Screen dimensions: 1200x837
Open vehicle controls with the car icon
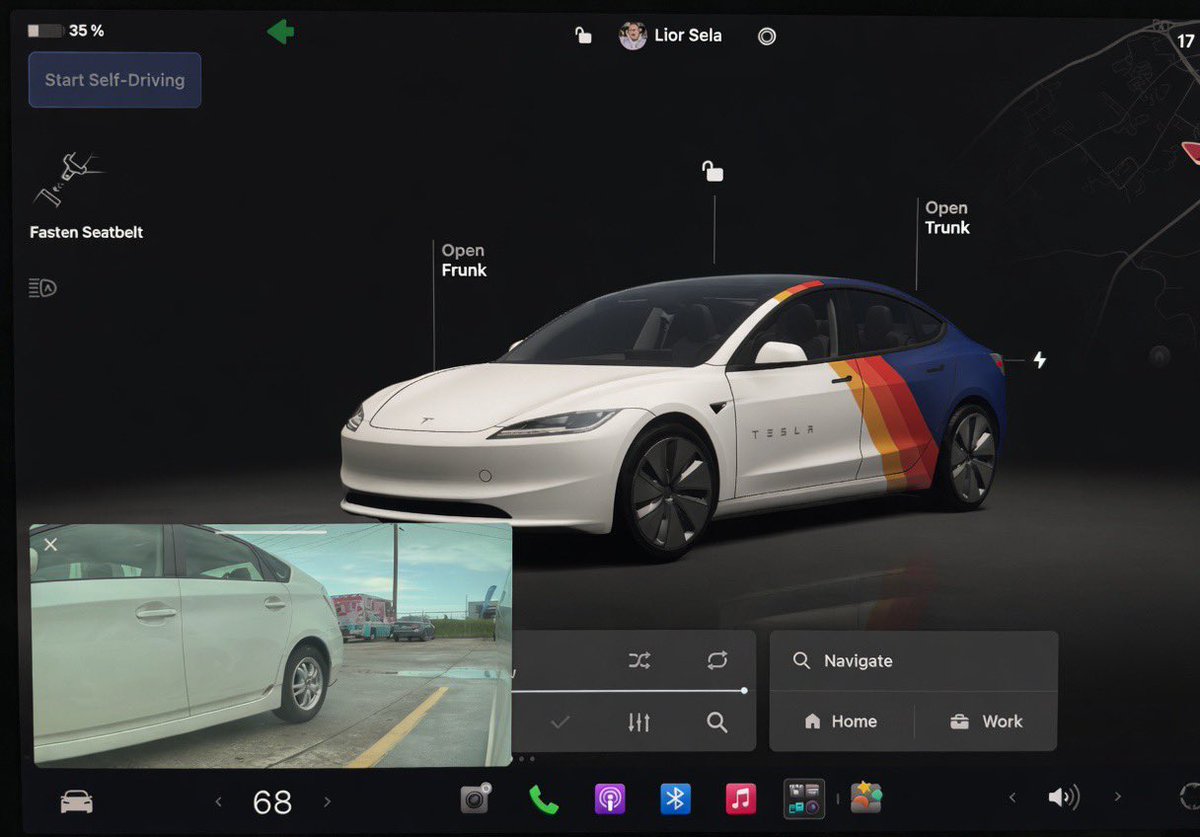(77, 801)
